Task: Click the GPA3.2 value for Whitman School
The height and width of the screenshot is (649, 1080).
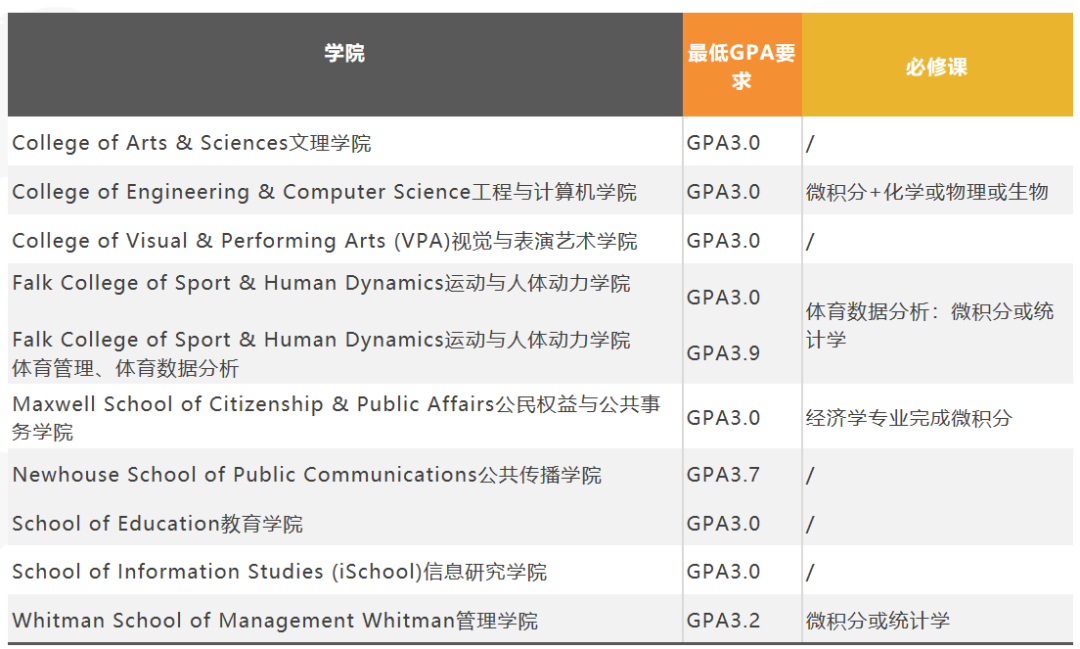Action: pos(723,621)
